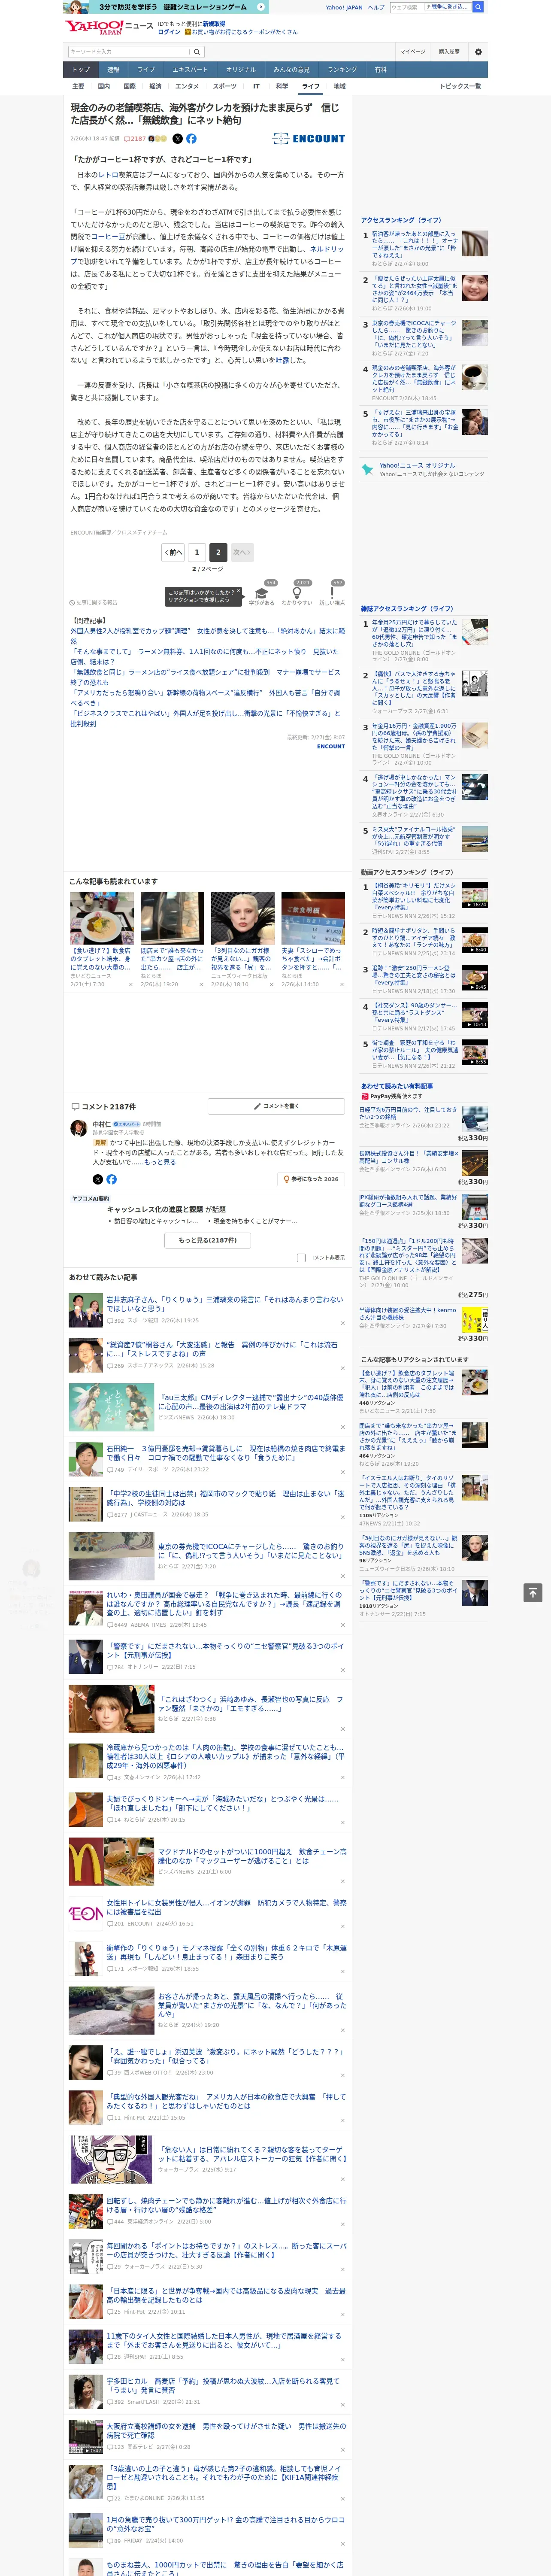Image resolution: width=551 pixels, height=2576 pixels.
Task: Click the コメントを書く button
Action: click(275, 1106)
